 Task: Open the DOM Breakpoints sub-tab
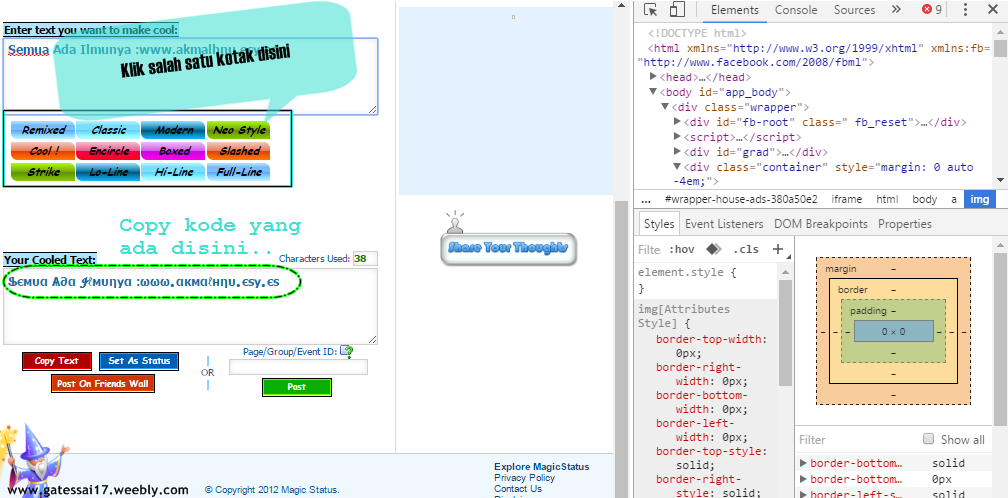[x=821, y=224]
